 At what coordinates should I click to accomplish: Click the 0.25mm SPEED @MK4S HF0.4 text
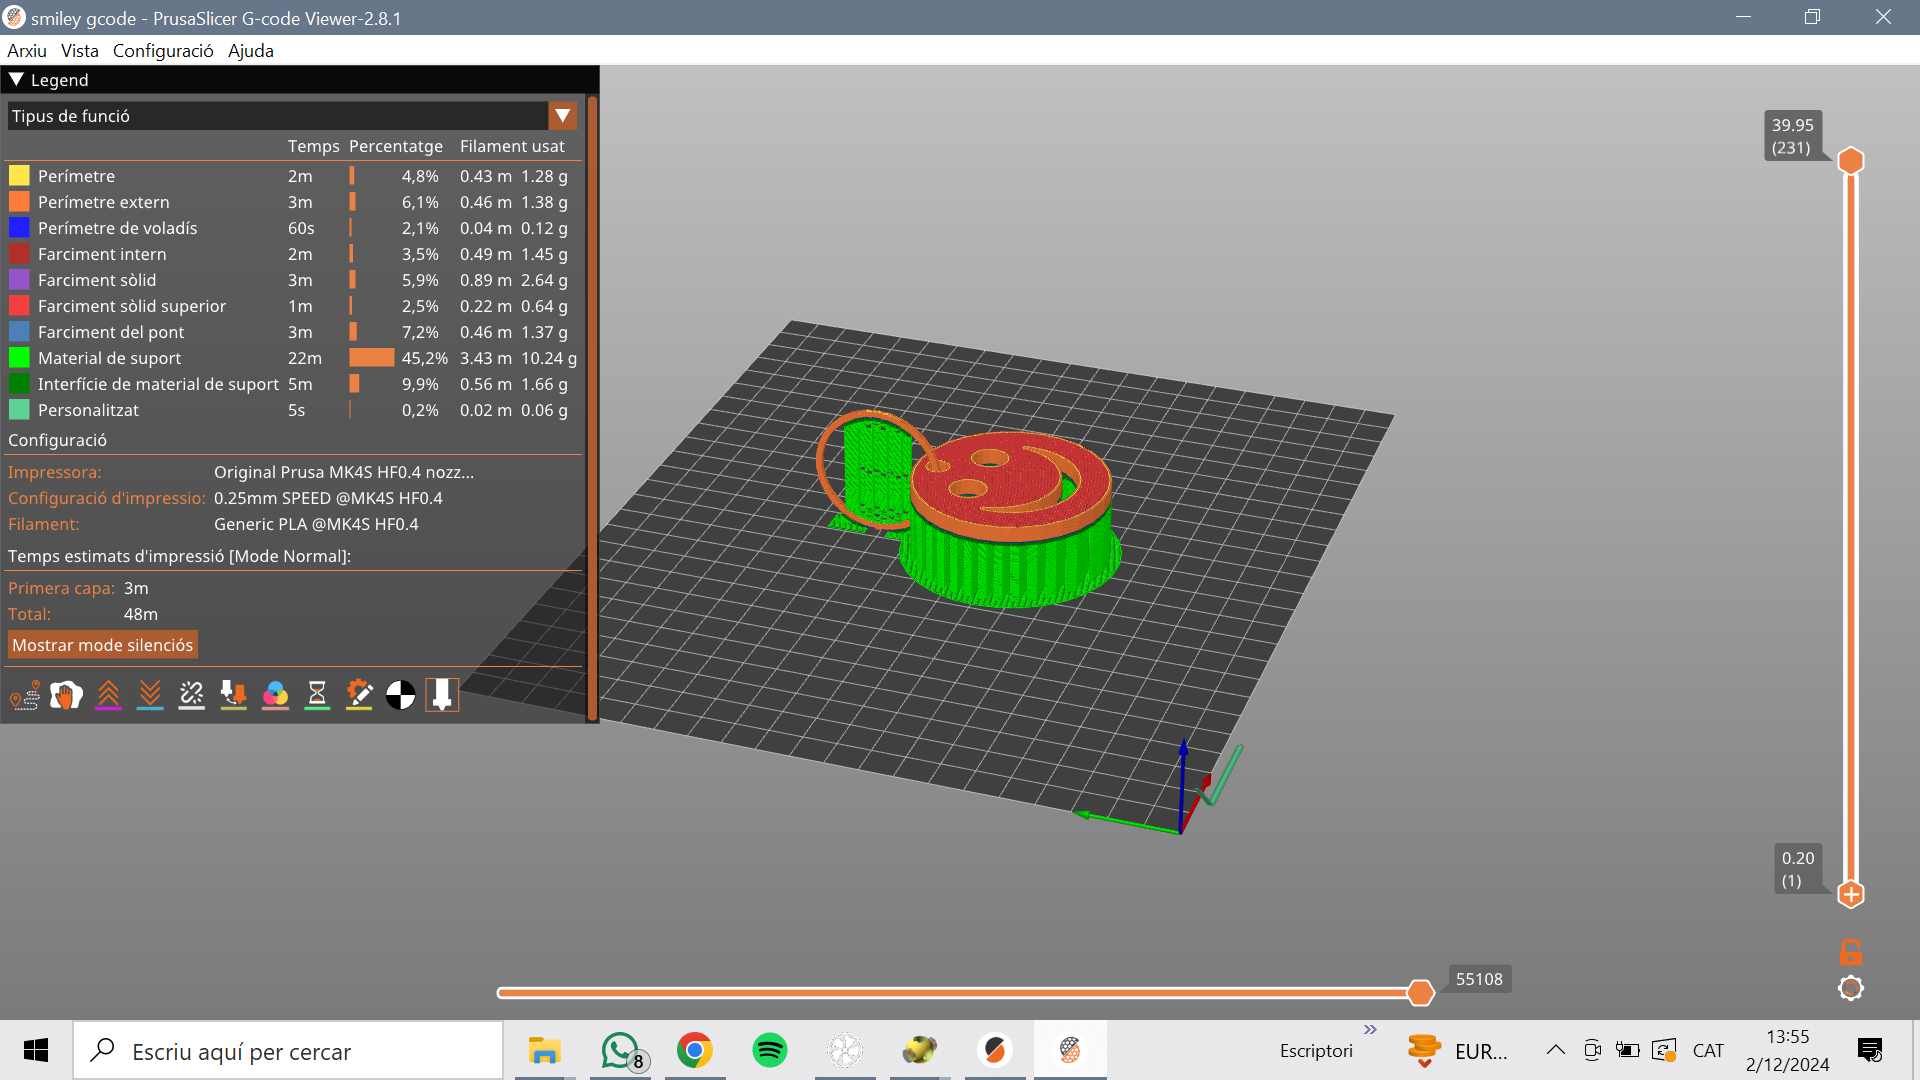[x=328, y=498]
